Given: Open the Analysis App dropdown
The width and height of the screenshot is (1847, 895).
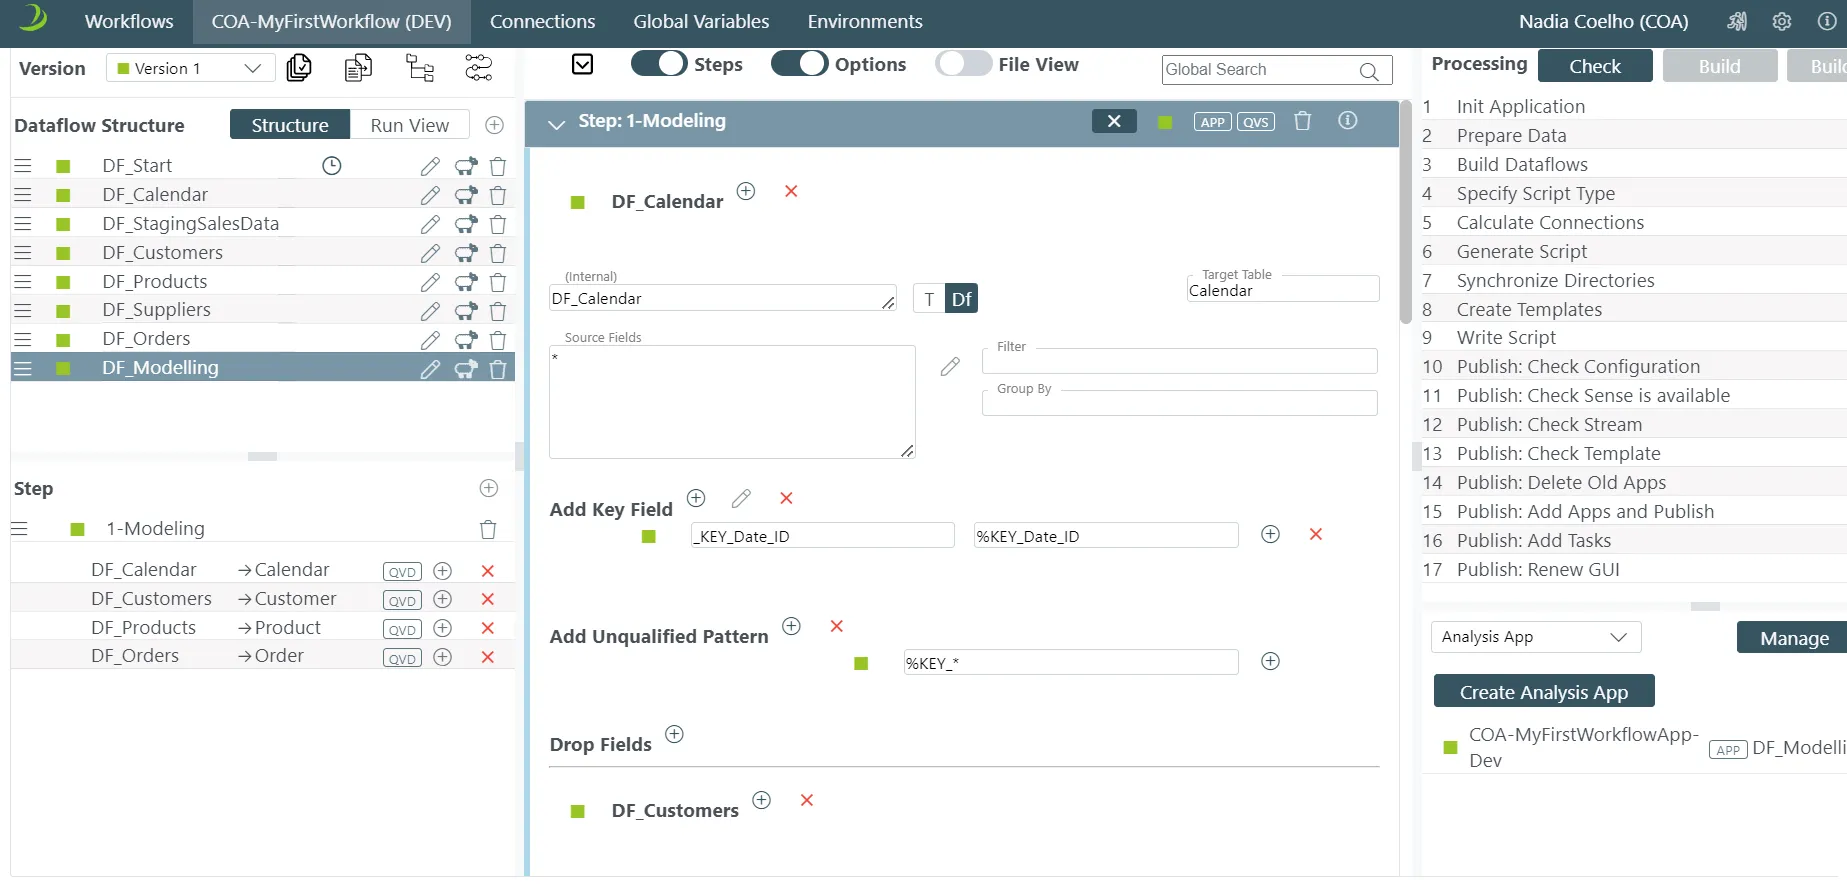Looking at the screenshot, I should 1535,637.
